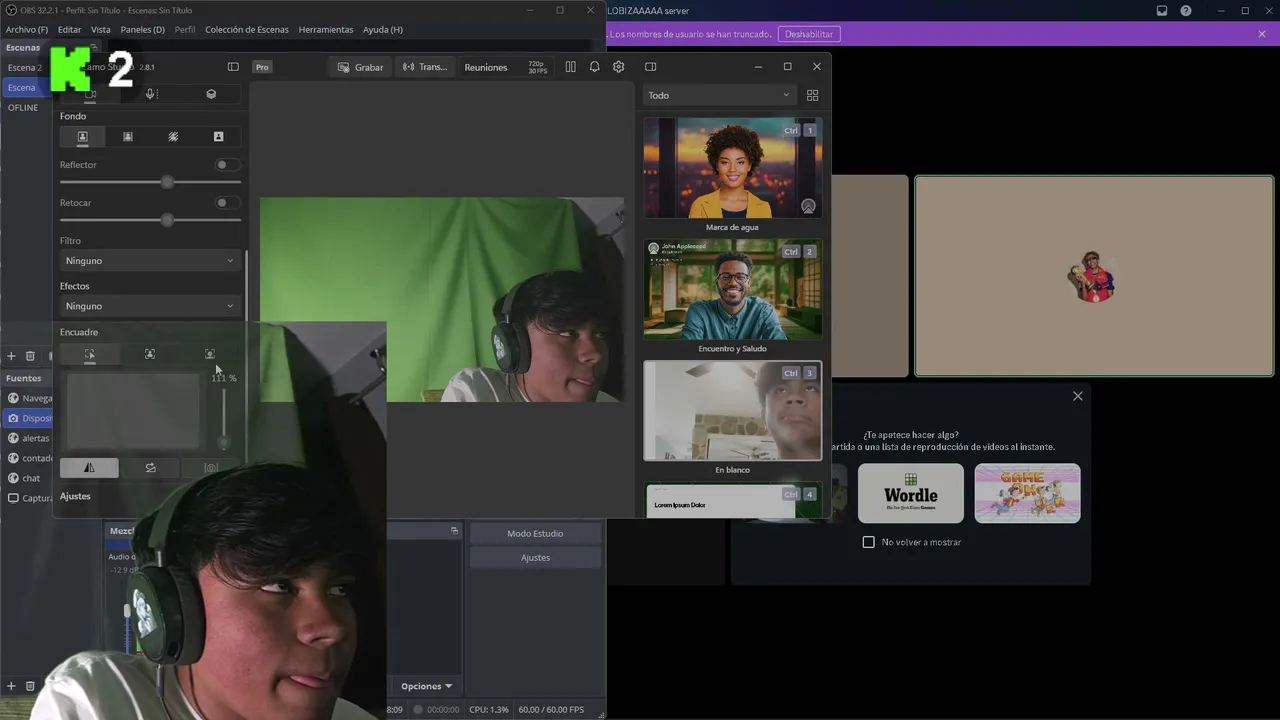The width and height of the screenshot is (1280, 720).
Task: Open the Archivo (F) menu in OBS
Action: pos(27,30)
